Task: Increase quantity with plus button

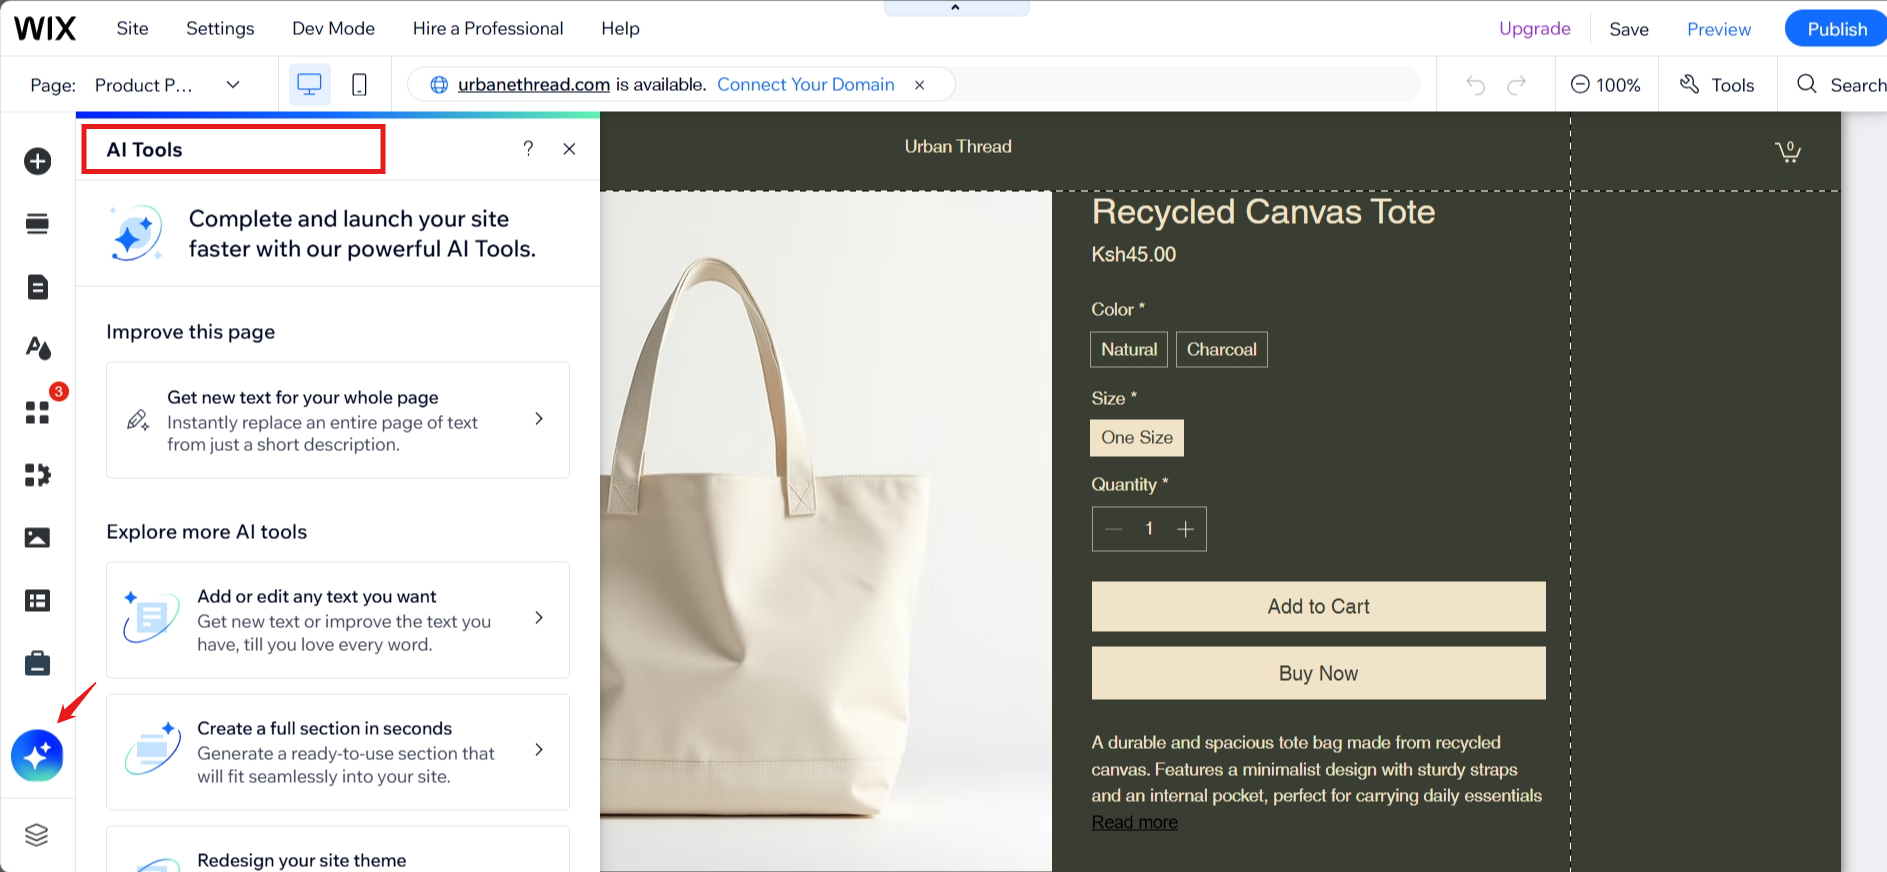Action: coord(1185,529)
